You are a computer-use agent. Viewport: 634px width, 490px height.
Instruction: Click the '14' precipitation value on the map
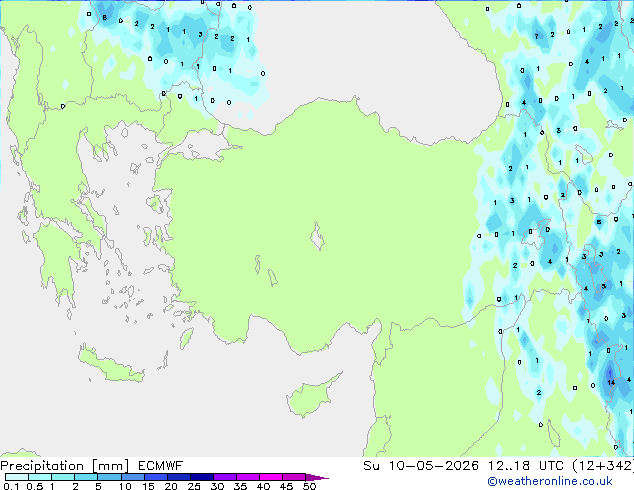[611, 382]
